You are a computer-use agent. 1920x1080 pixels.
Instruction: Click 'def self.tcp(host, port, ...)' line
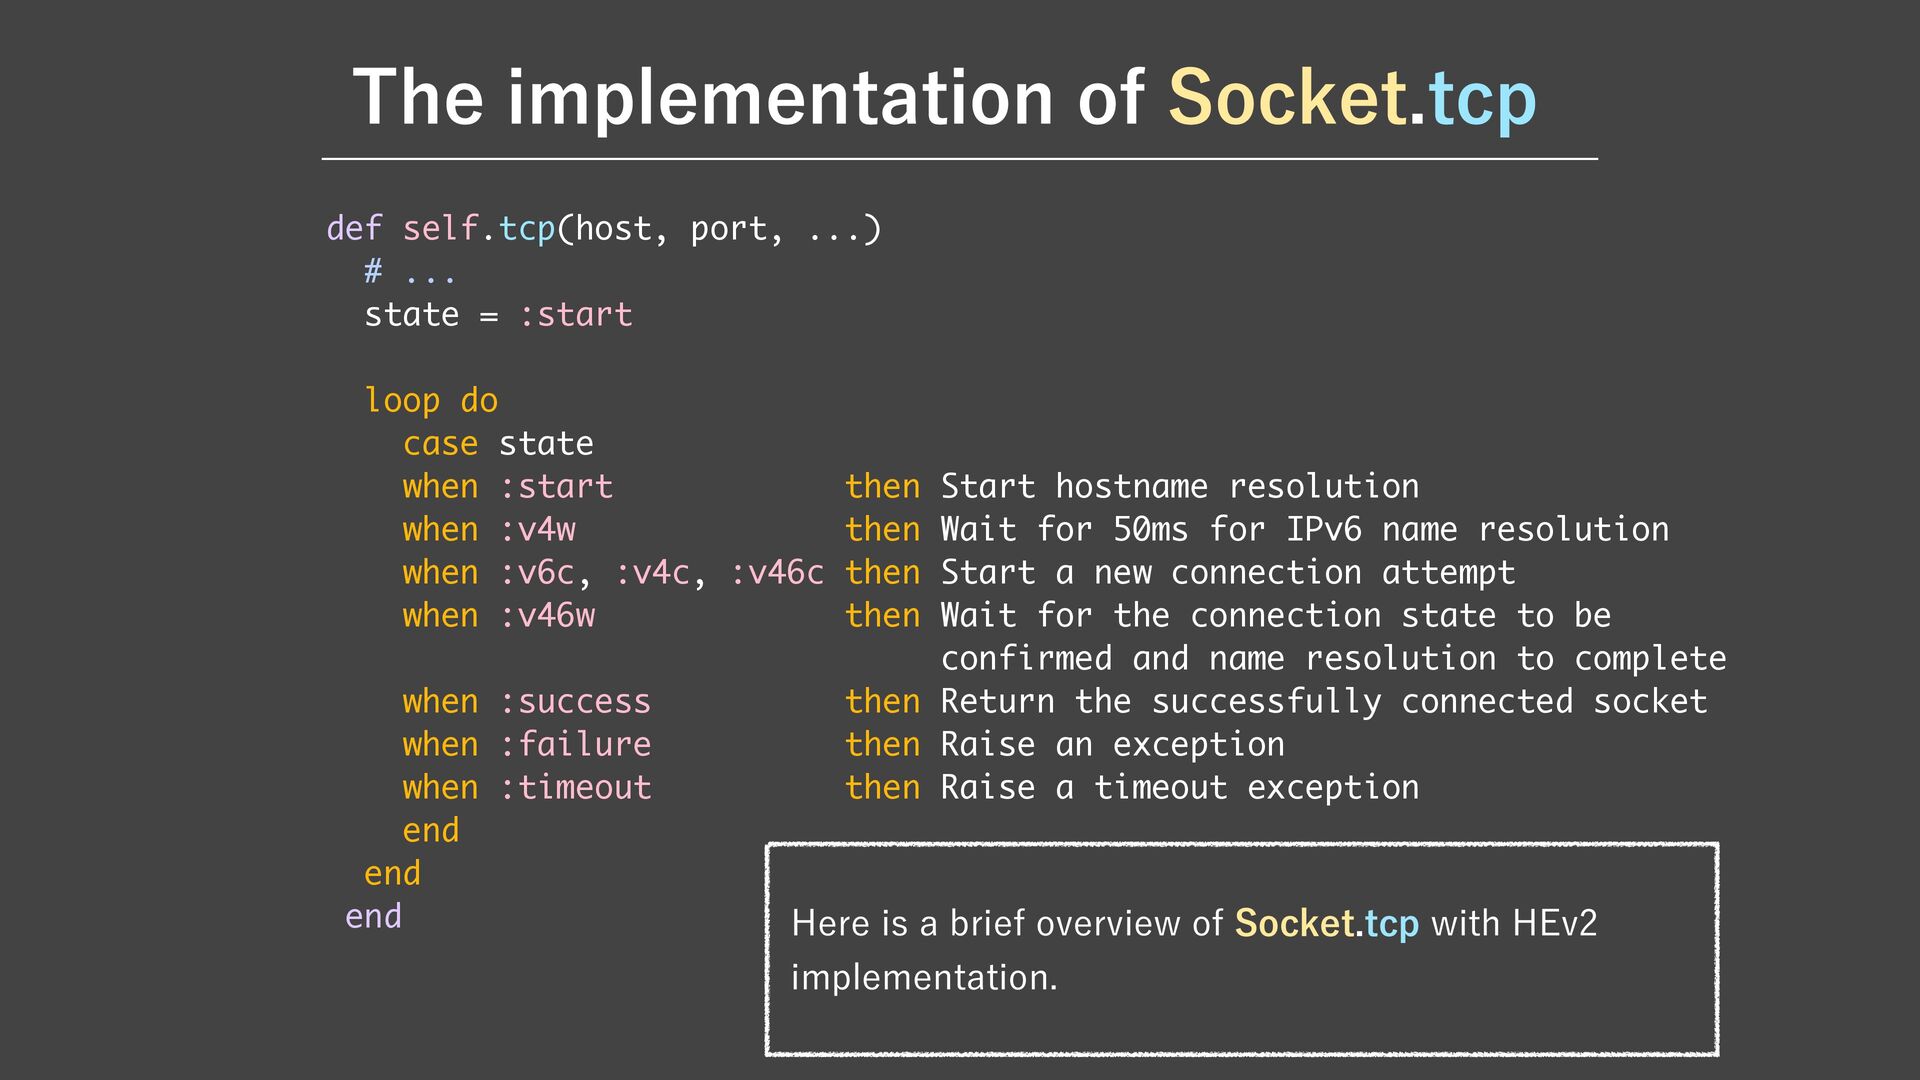click(604, 229)
